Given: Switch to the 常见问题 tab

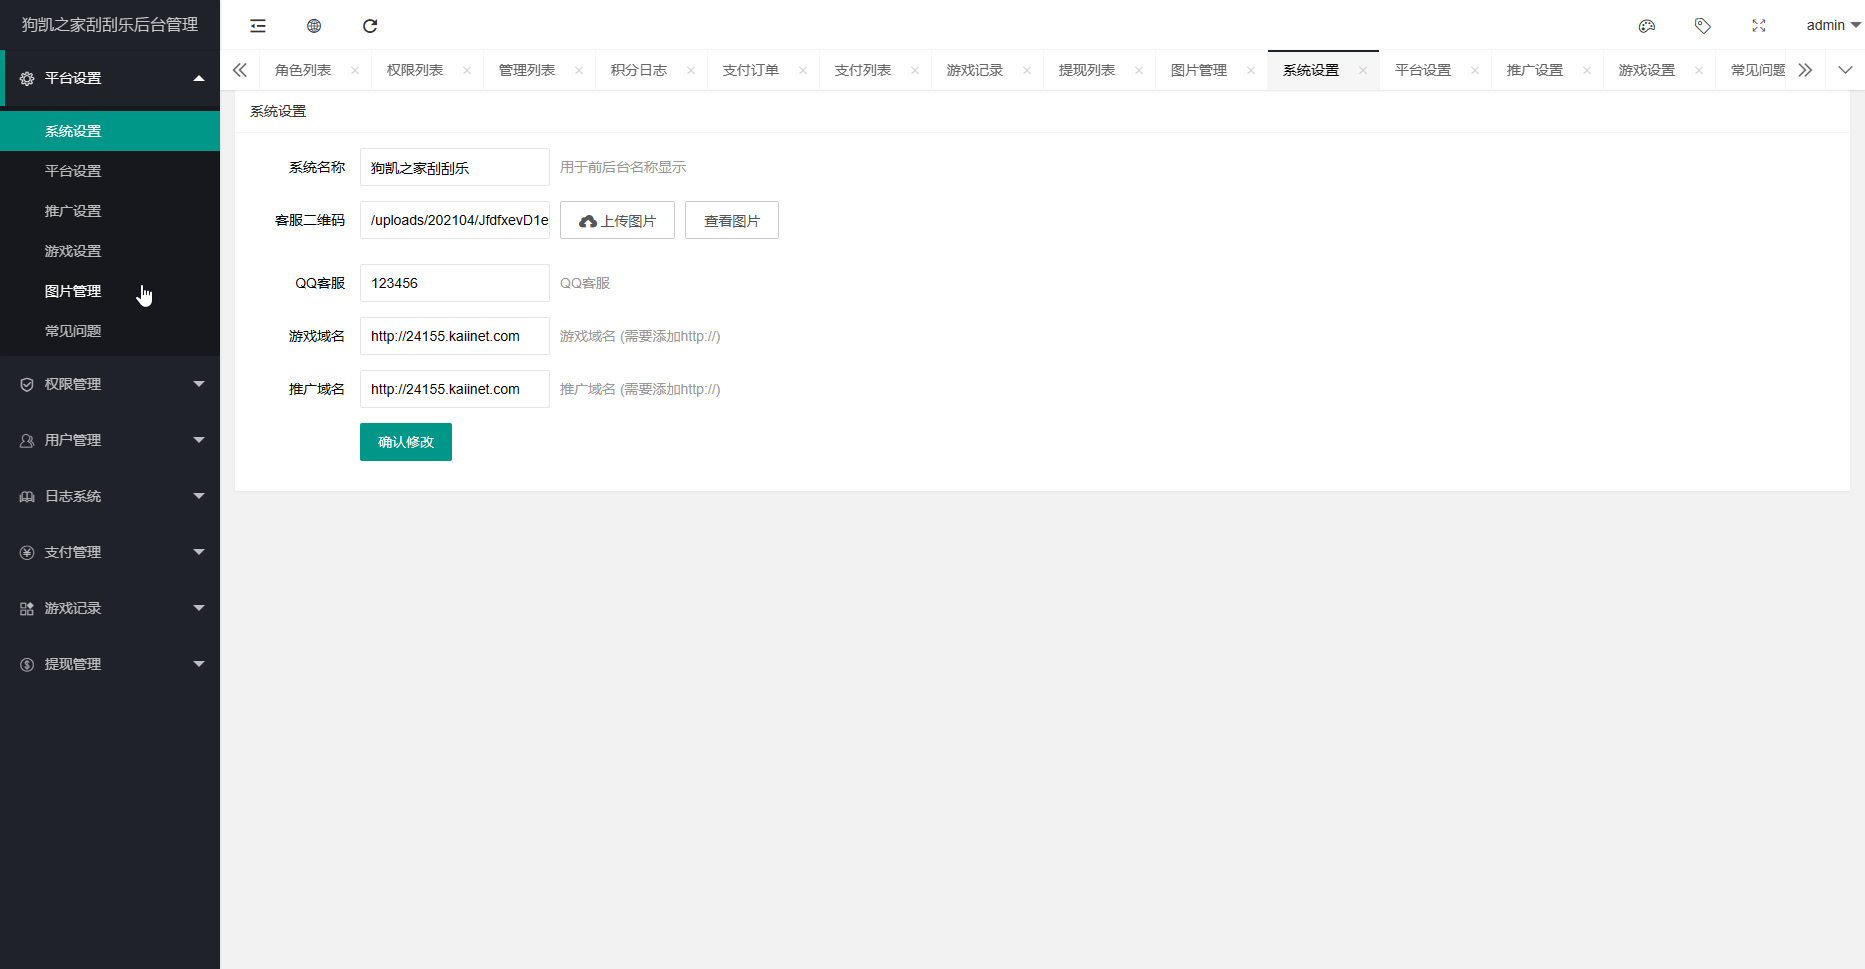Looking at the screenshot, I should pos(1758,70).
